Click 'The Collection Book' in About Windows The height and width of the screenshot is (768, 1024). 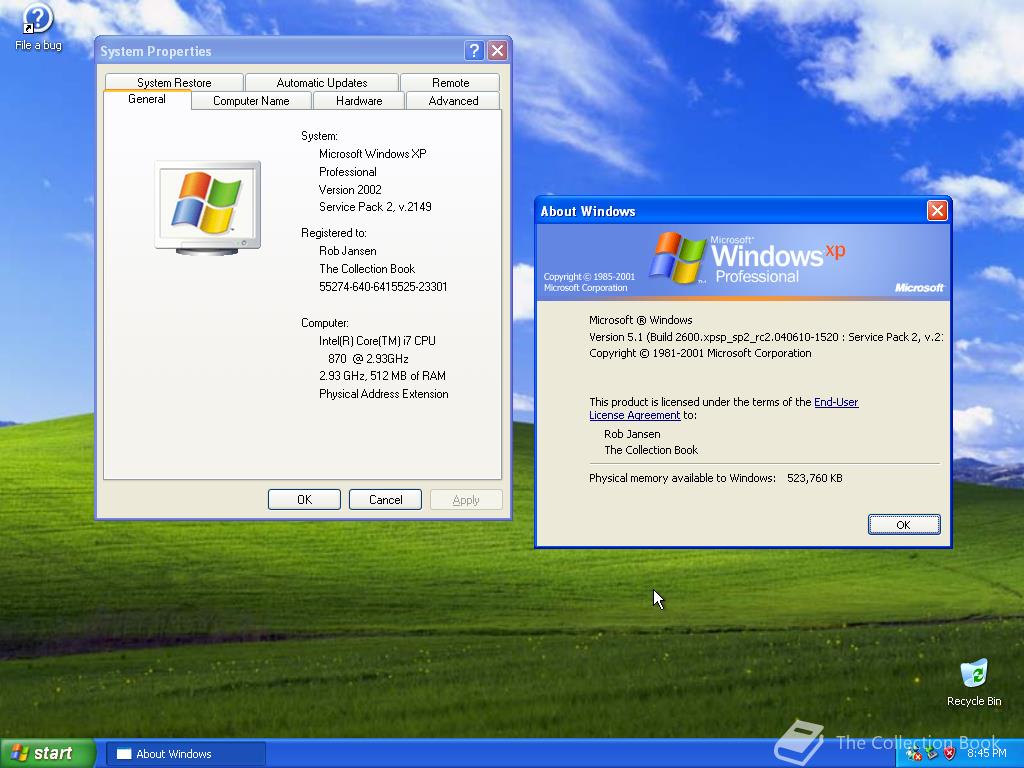tap(651, 450)
